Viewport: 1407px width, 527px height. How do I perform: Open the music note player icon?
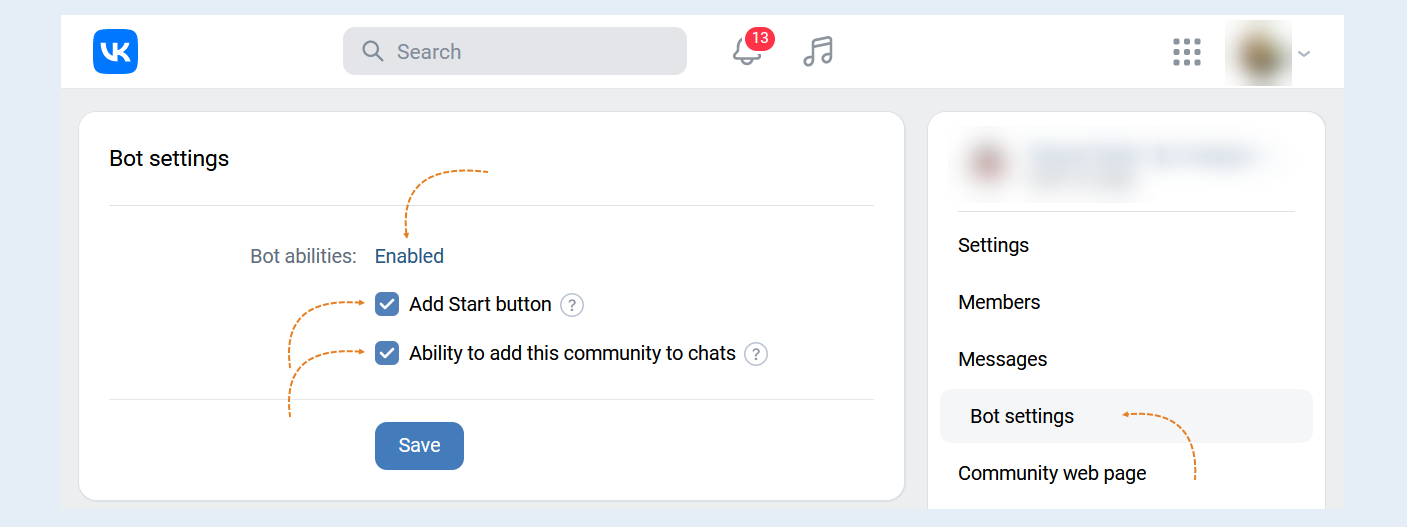pos(818,51)
